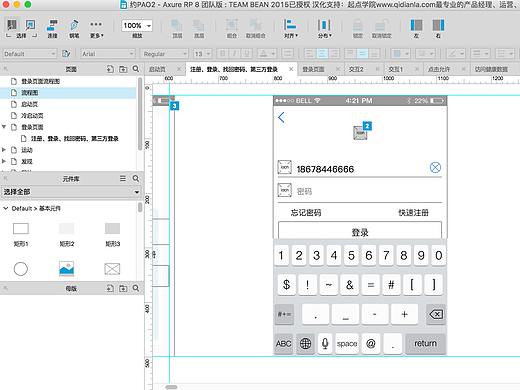Select the 流程图 page
The image size is (520, 390).
[x=68, y=93]
